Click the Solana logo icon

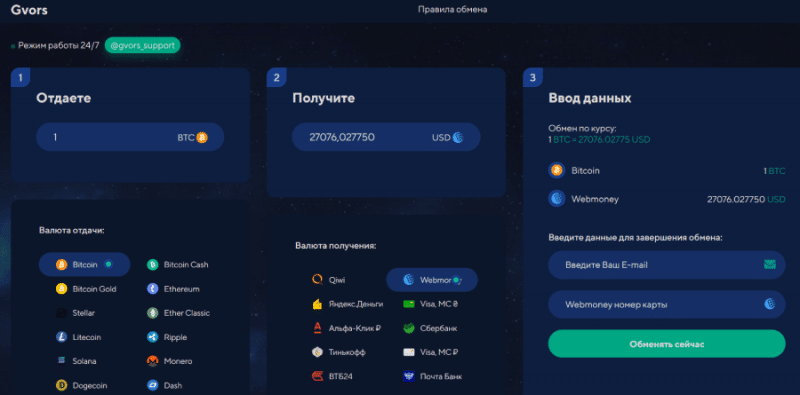click(61, 361)
